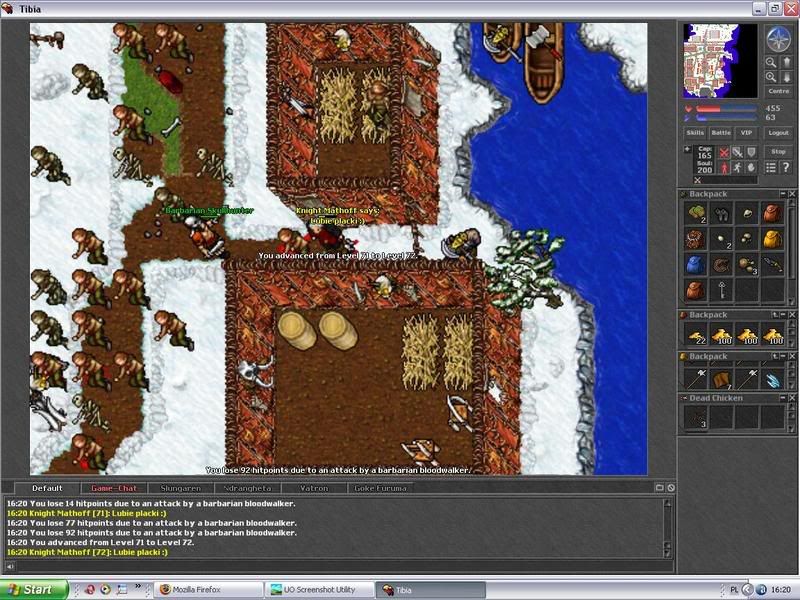Pick the key item in the Backpack
The height and width of the screenshot is (600, 800).
(721, 290)
